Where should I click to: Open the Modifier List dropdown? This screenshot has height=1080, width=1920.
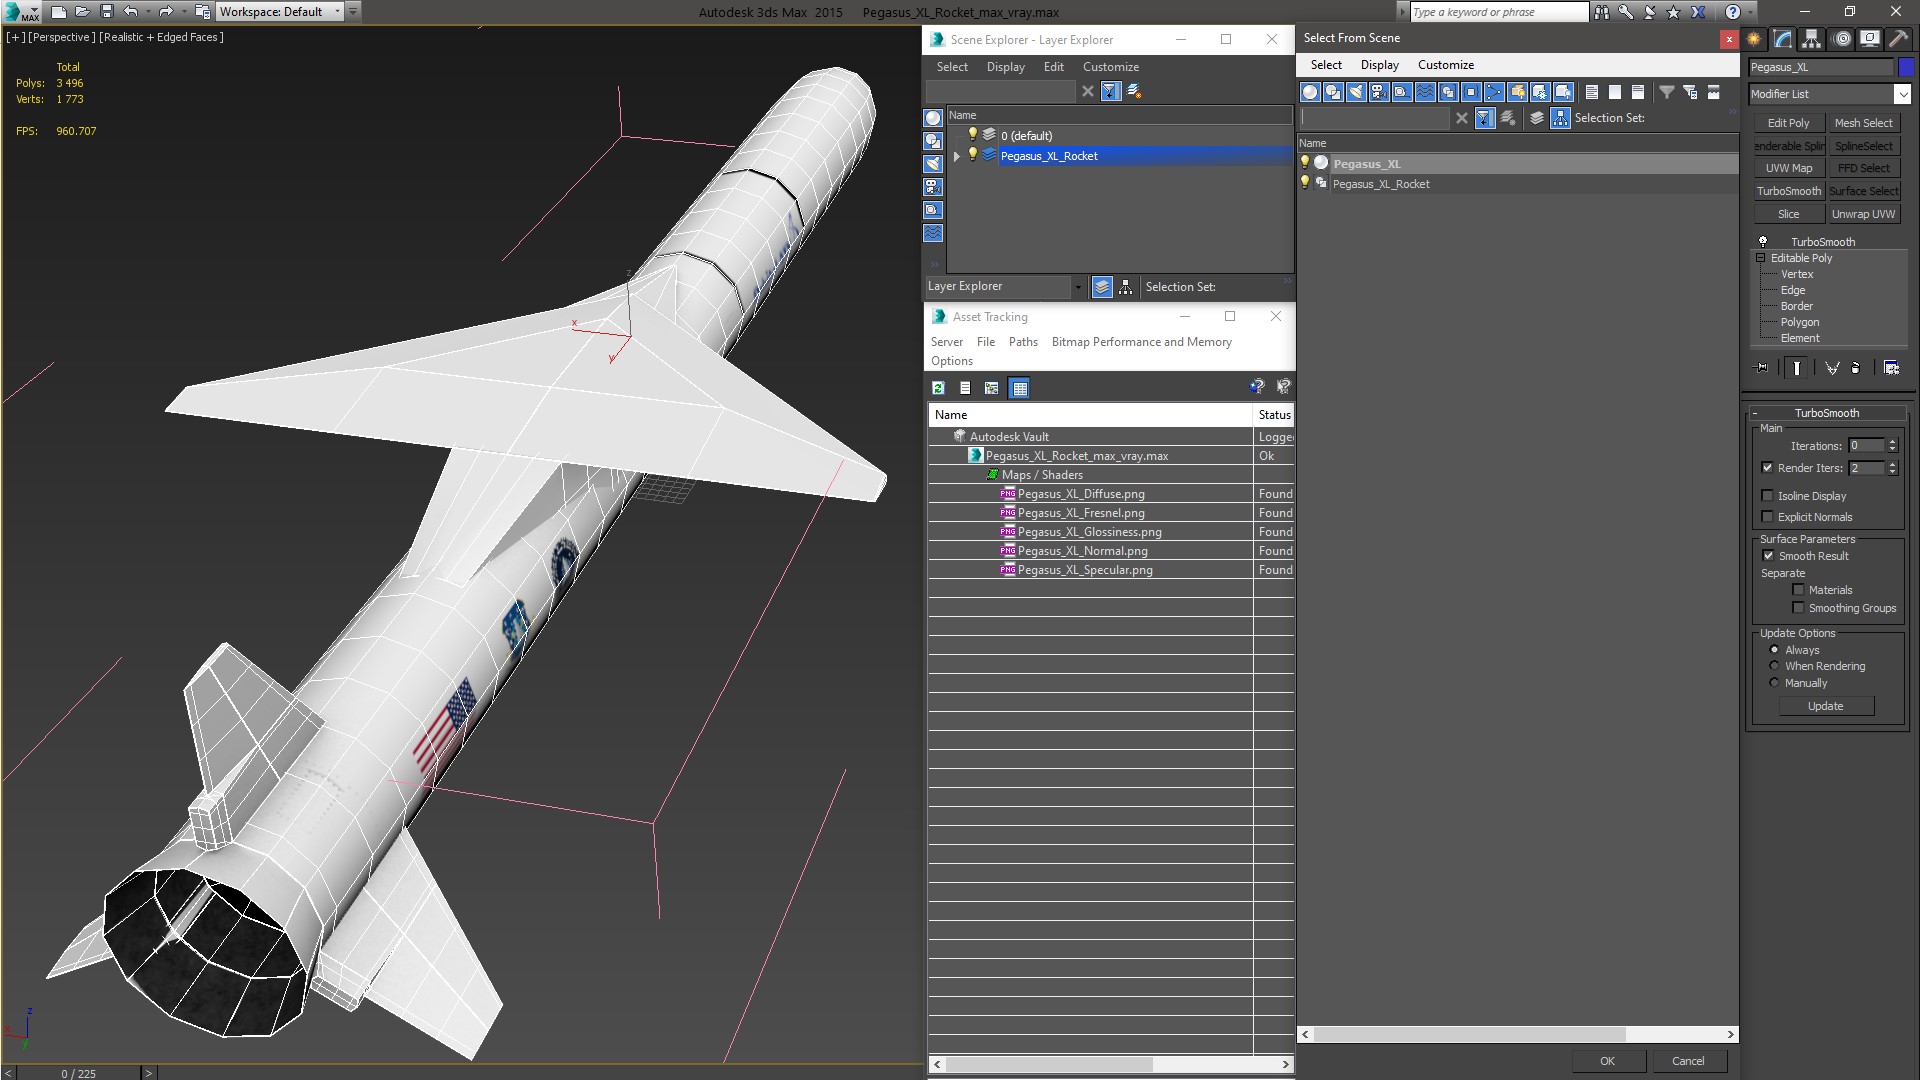point(1902,94)
